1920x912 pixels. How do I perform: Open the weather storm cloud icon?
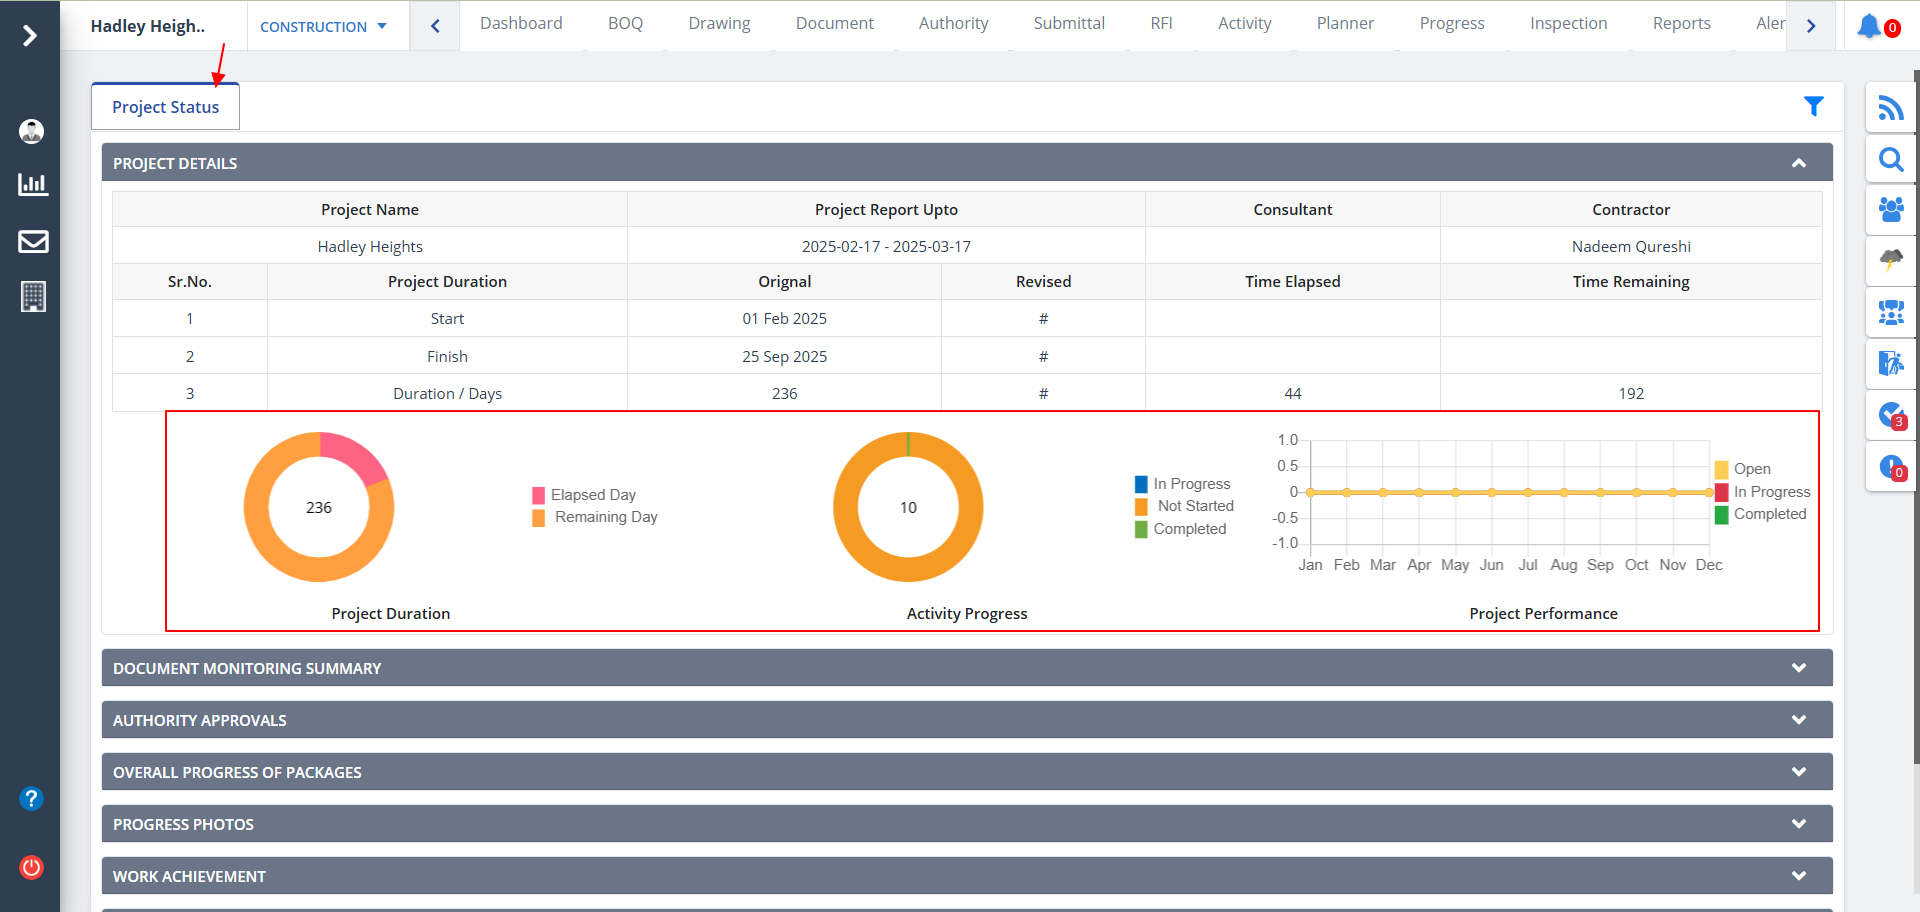(1890, 261)
